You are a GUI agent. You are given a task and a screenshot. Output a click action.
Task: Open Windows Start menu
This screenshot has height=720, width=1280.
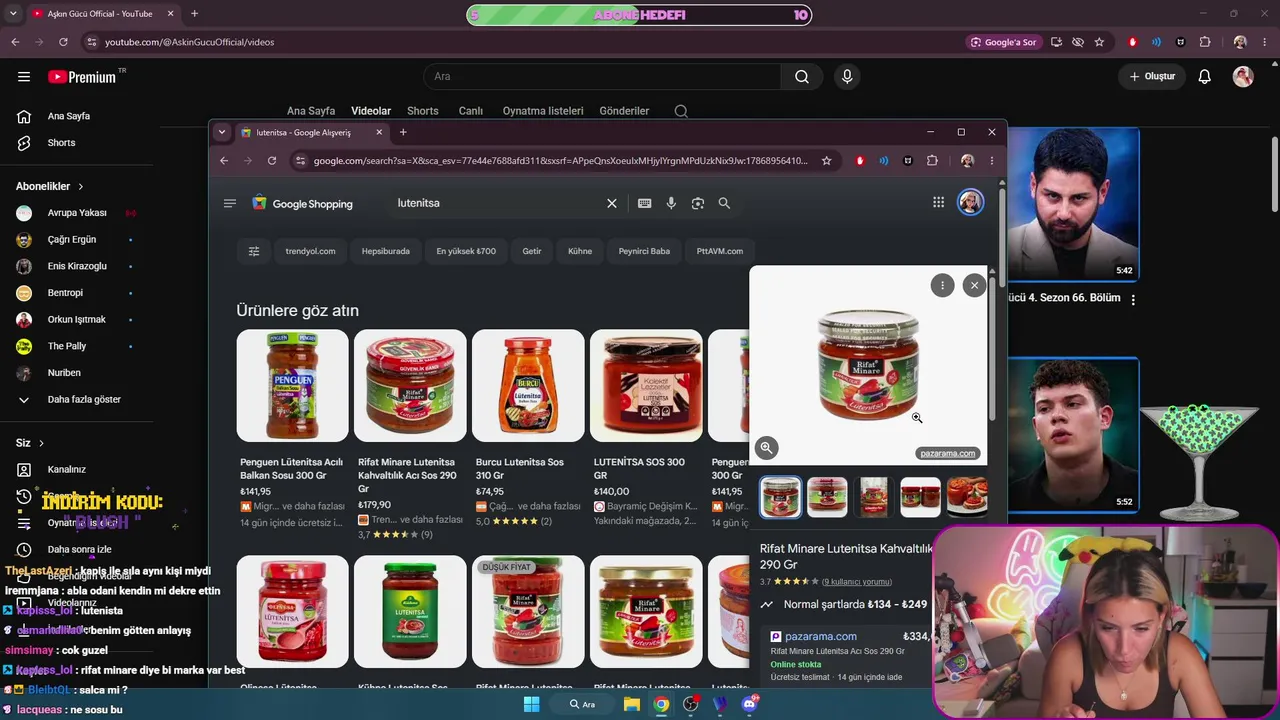[532, 704]
